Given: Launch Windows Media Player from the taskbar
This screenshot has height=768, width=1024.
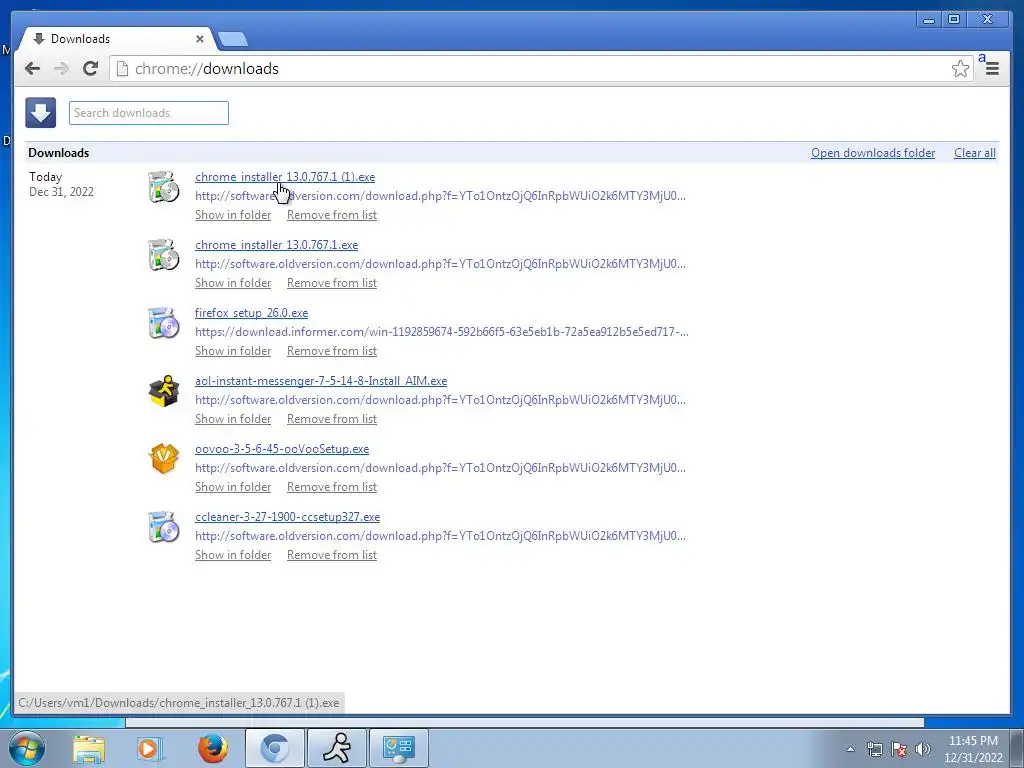Looking at the screenshot, I should [x=150, y=748].
